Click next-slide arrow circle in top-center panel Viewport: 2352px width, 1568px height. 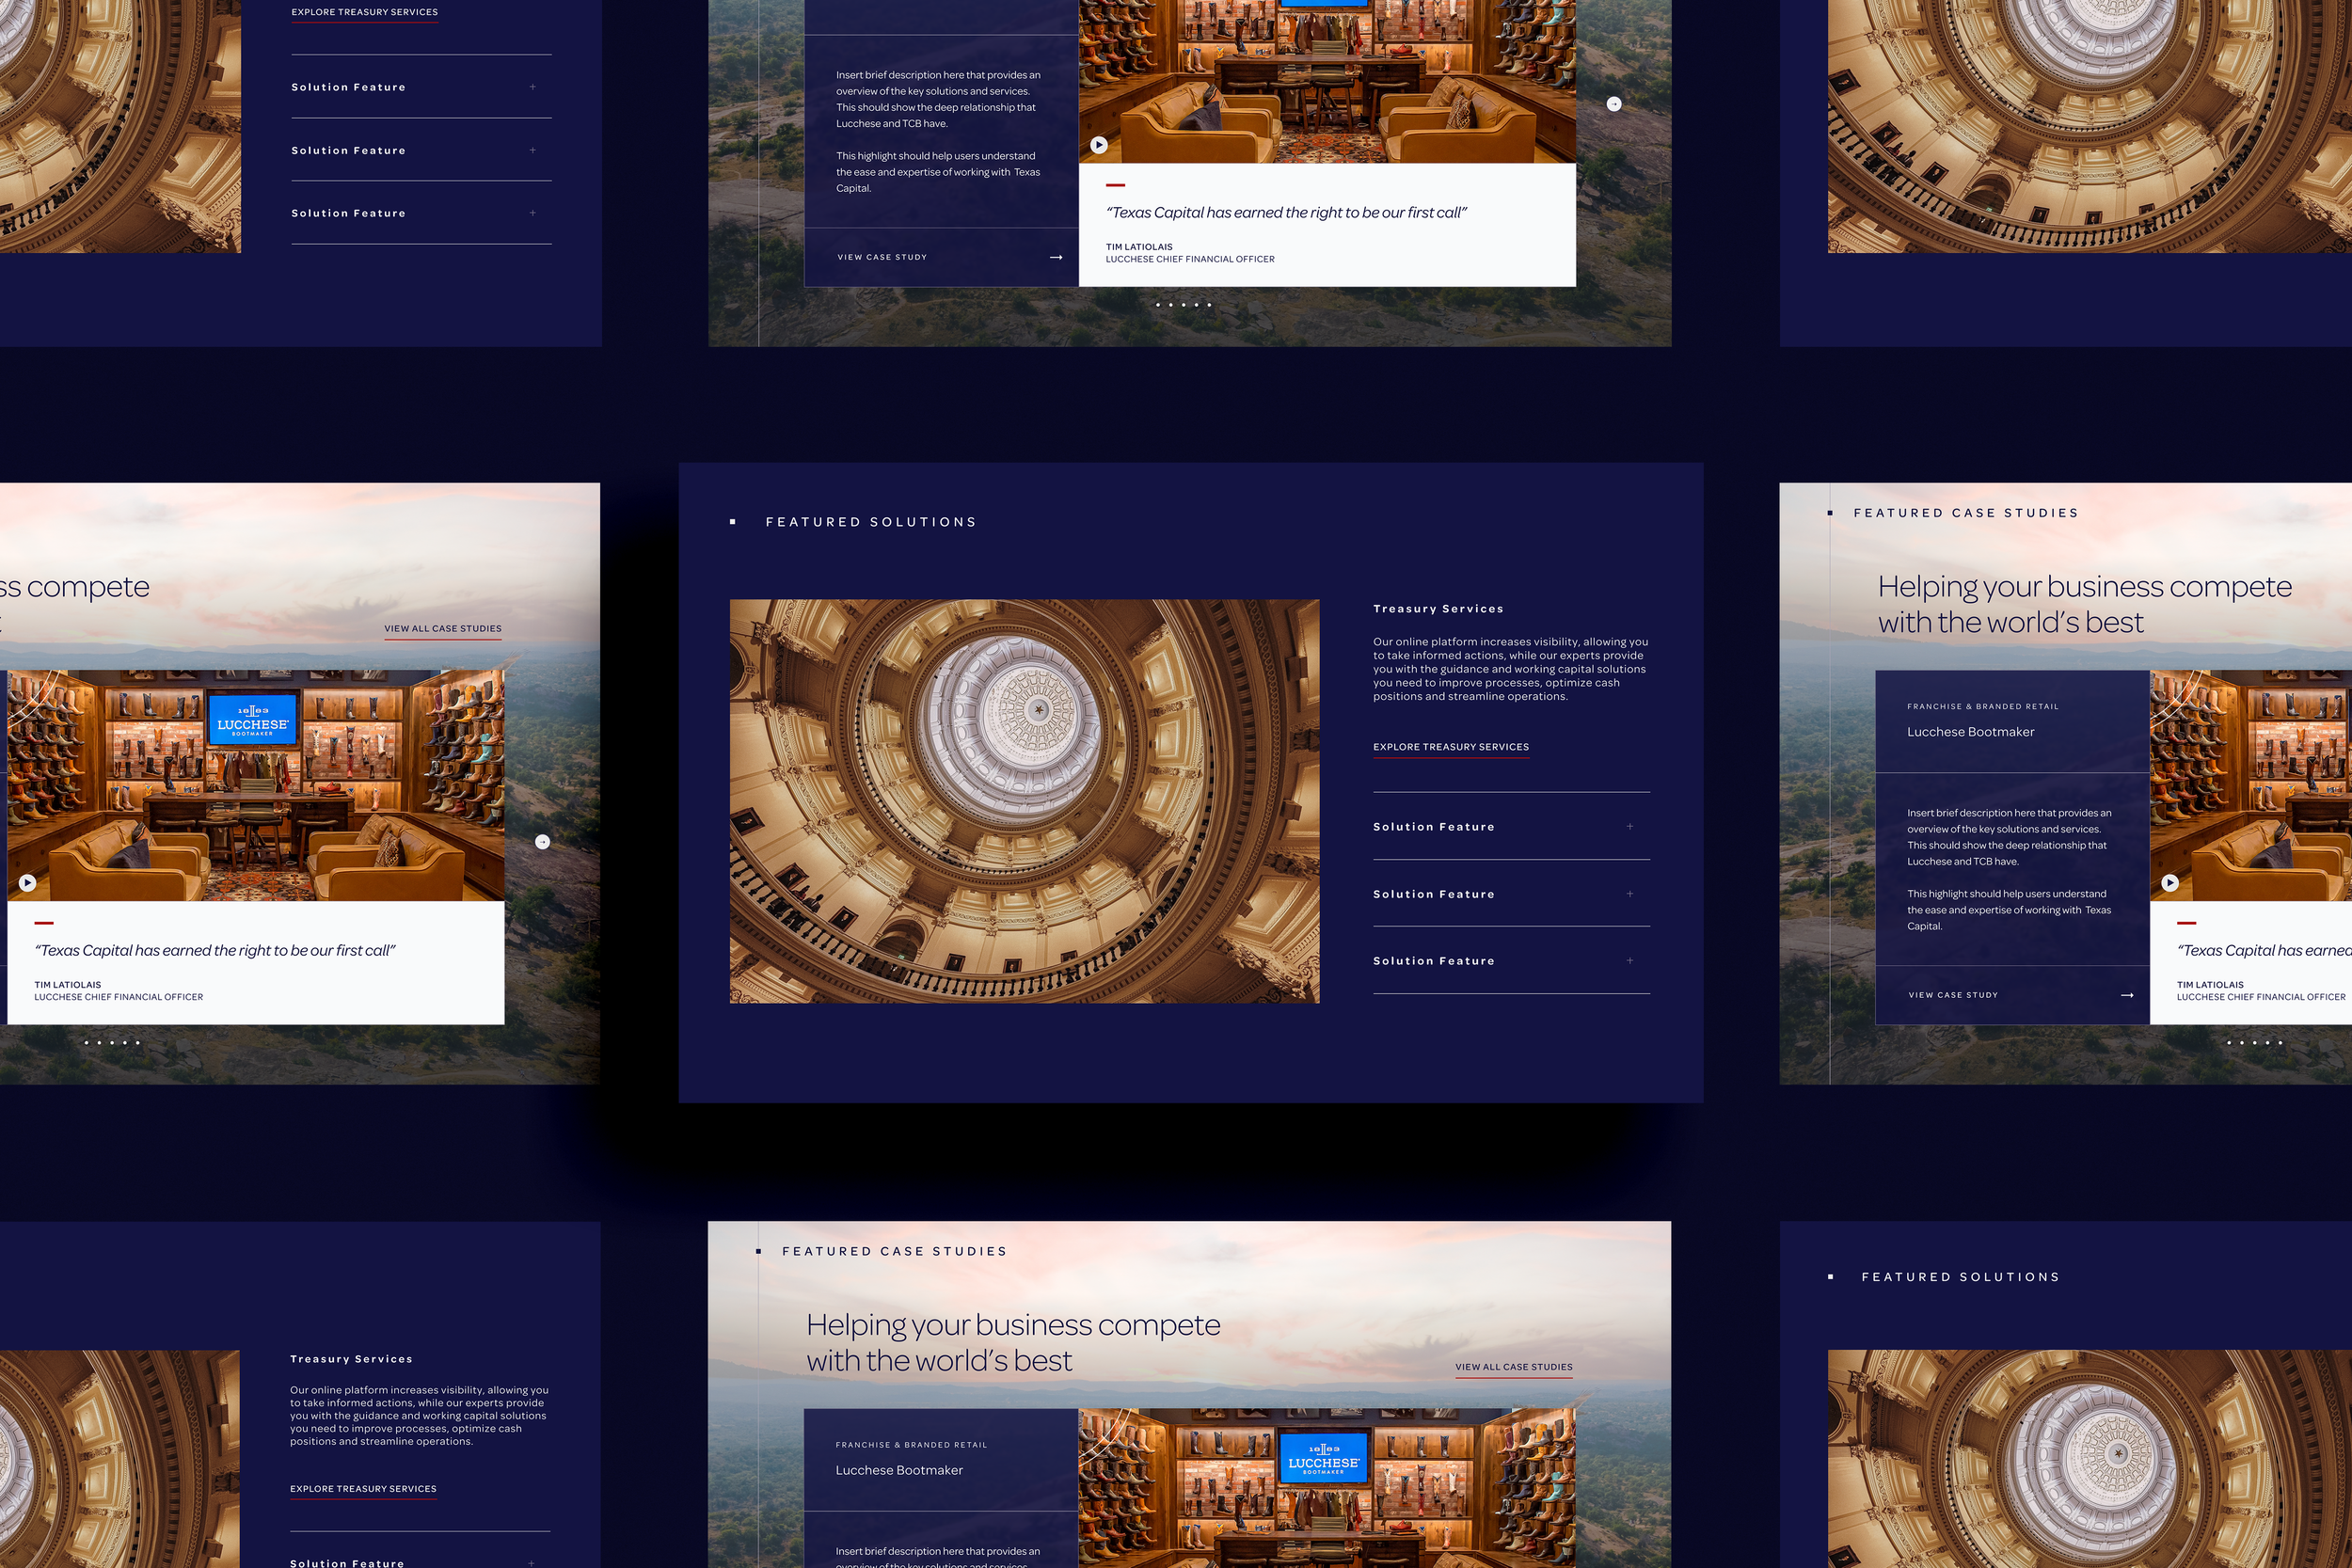pyautogui.click(x=1613, y=104)
